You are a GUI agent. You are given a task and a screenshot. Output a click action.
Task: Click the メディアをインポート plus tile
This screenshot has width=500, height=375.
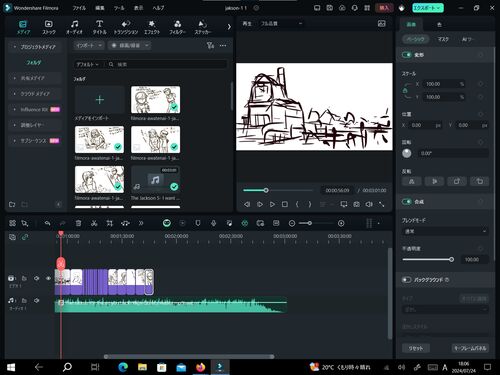(99, 100)
